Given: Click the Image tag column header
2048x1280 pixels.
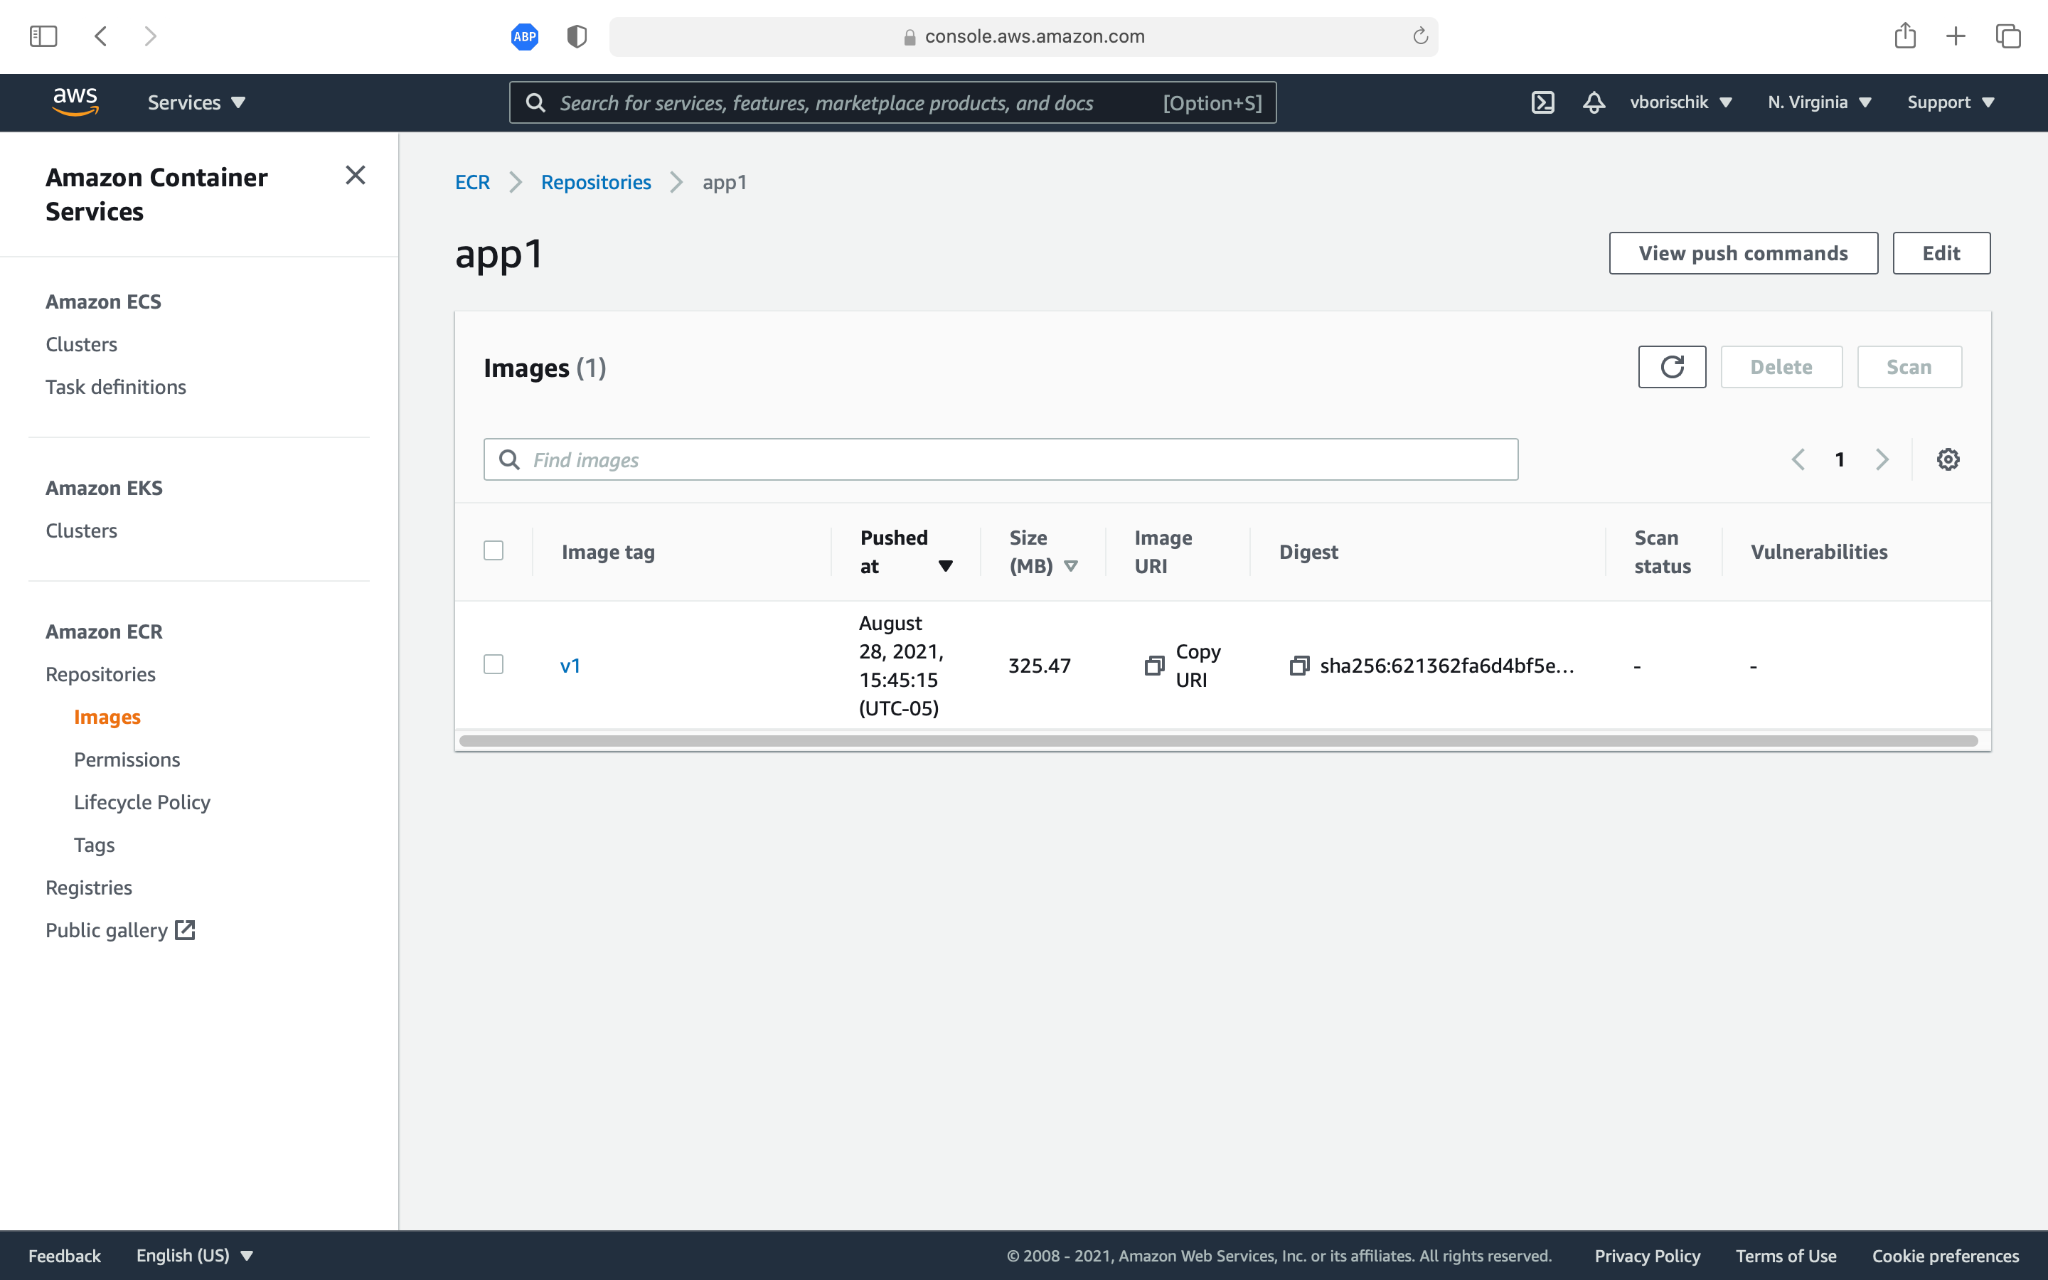Looking at the screenshot, I should click(x=608, y=552).
